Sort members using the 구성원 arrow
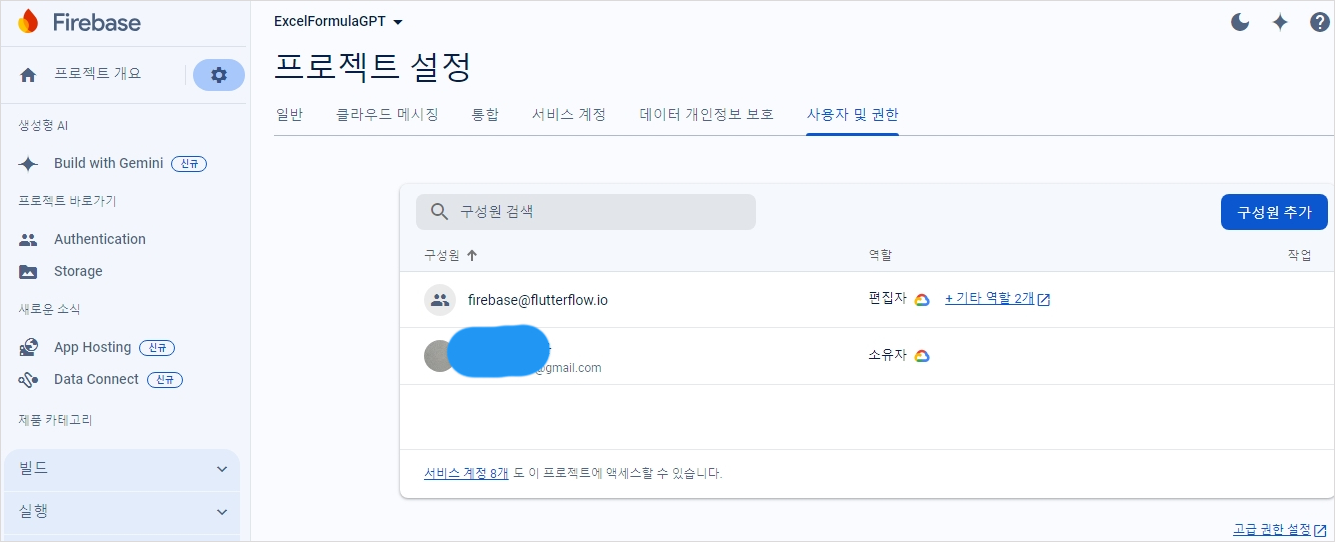The width and height of the screenshot is (1335, 542). (472, 255)
